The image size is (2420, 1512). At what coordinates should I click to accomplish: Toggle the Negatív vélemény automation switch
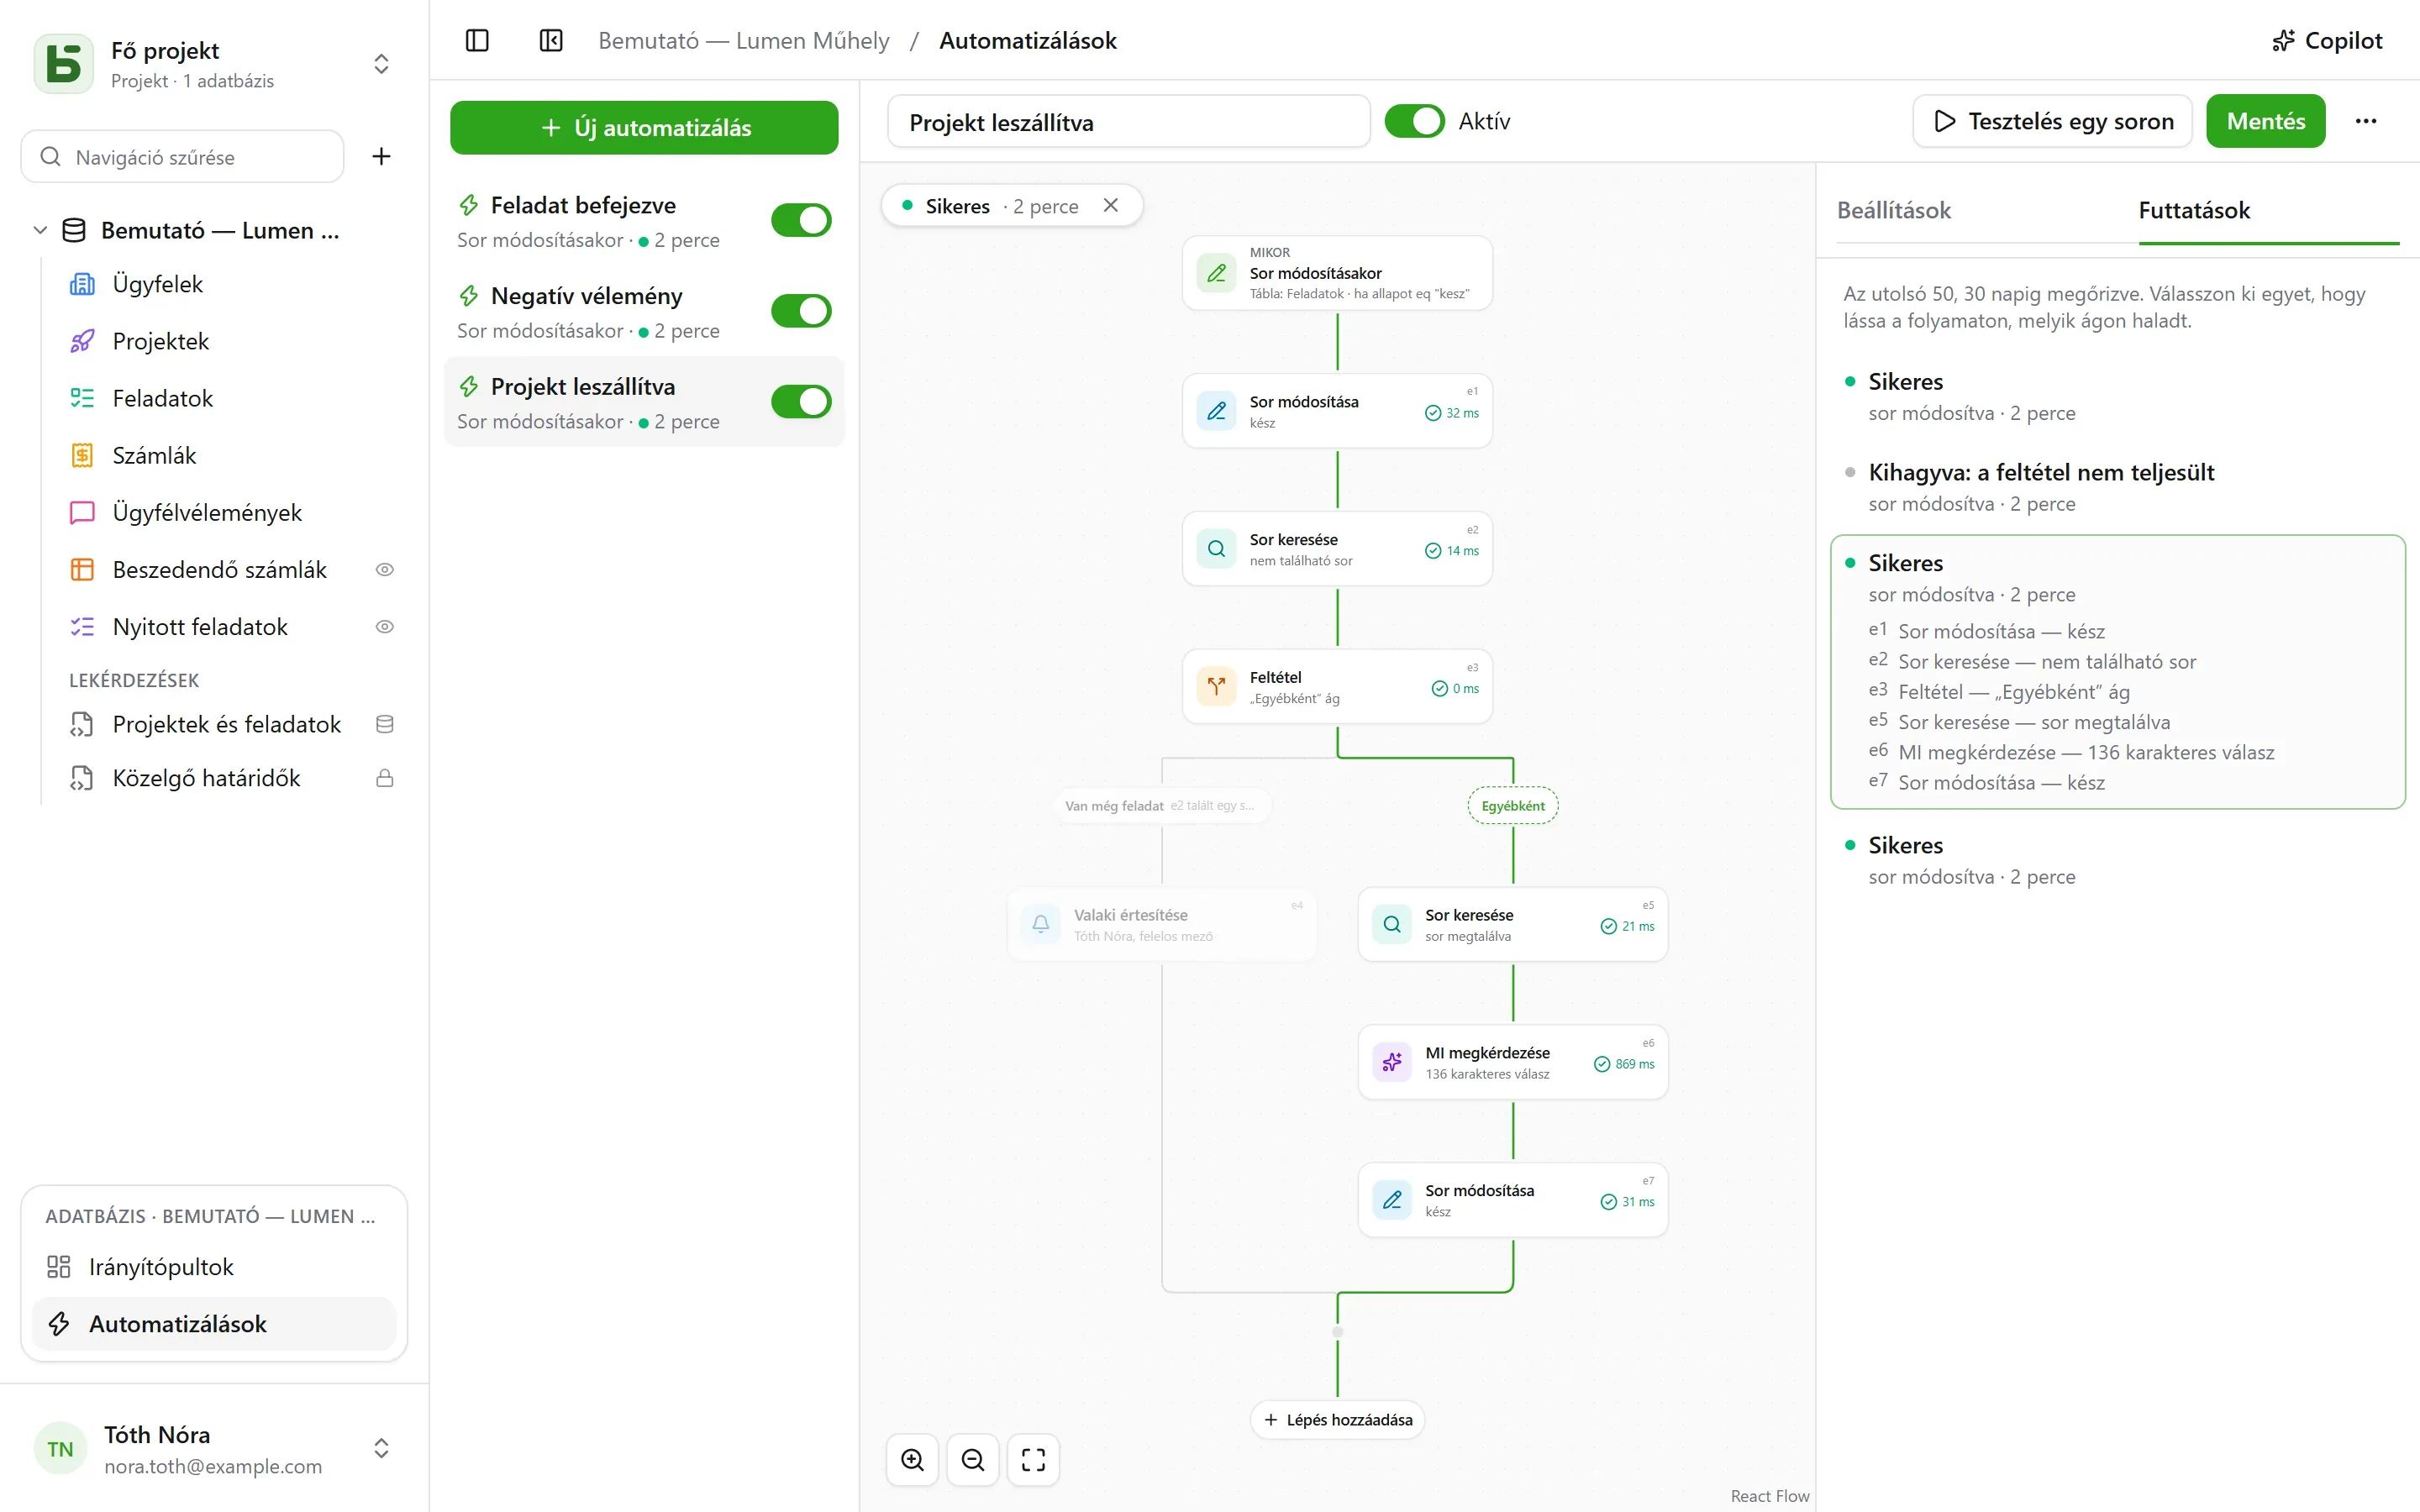click(x=801, y=311)
